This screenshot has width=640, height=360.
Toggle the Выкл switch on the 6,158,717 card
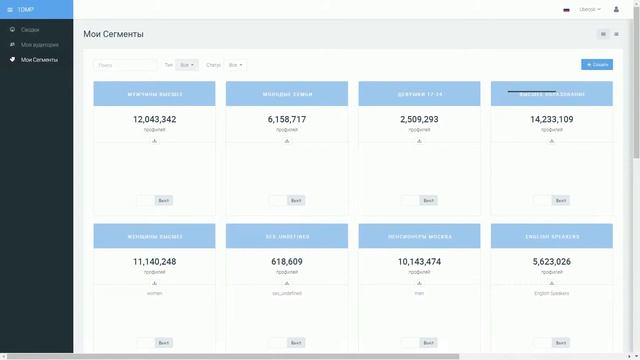(x=287, y=200)
